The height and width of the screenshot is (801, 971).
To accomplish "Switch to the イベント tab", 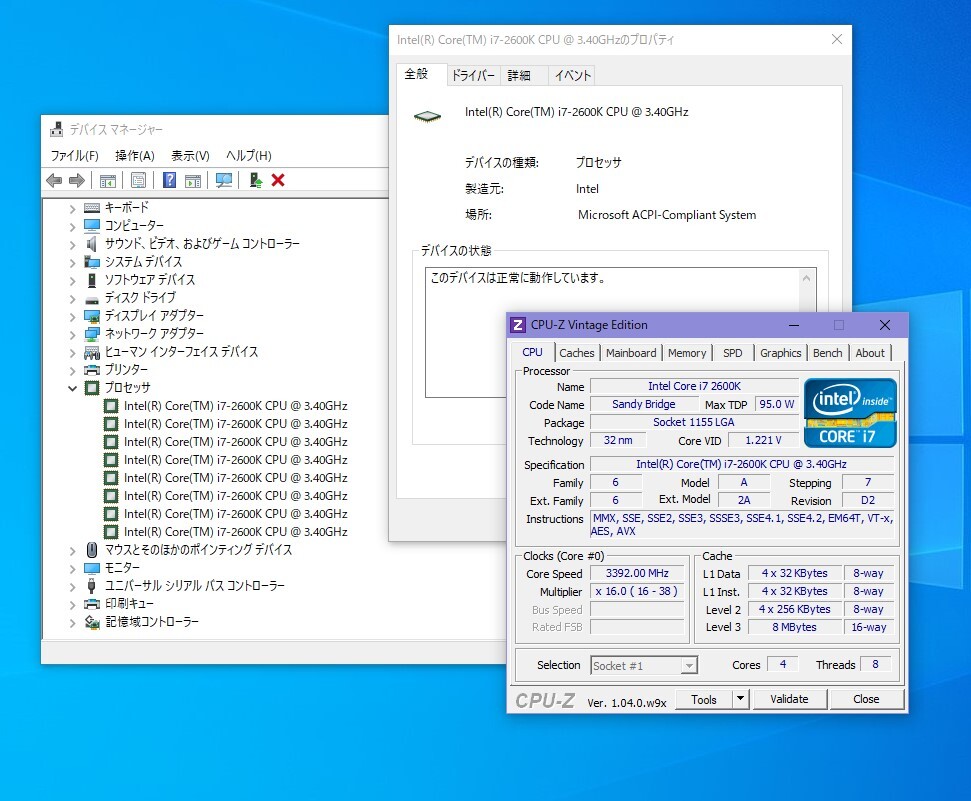I will [573, 76].
